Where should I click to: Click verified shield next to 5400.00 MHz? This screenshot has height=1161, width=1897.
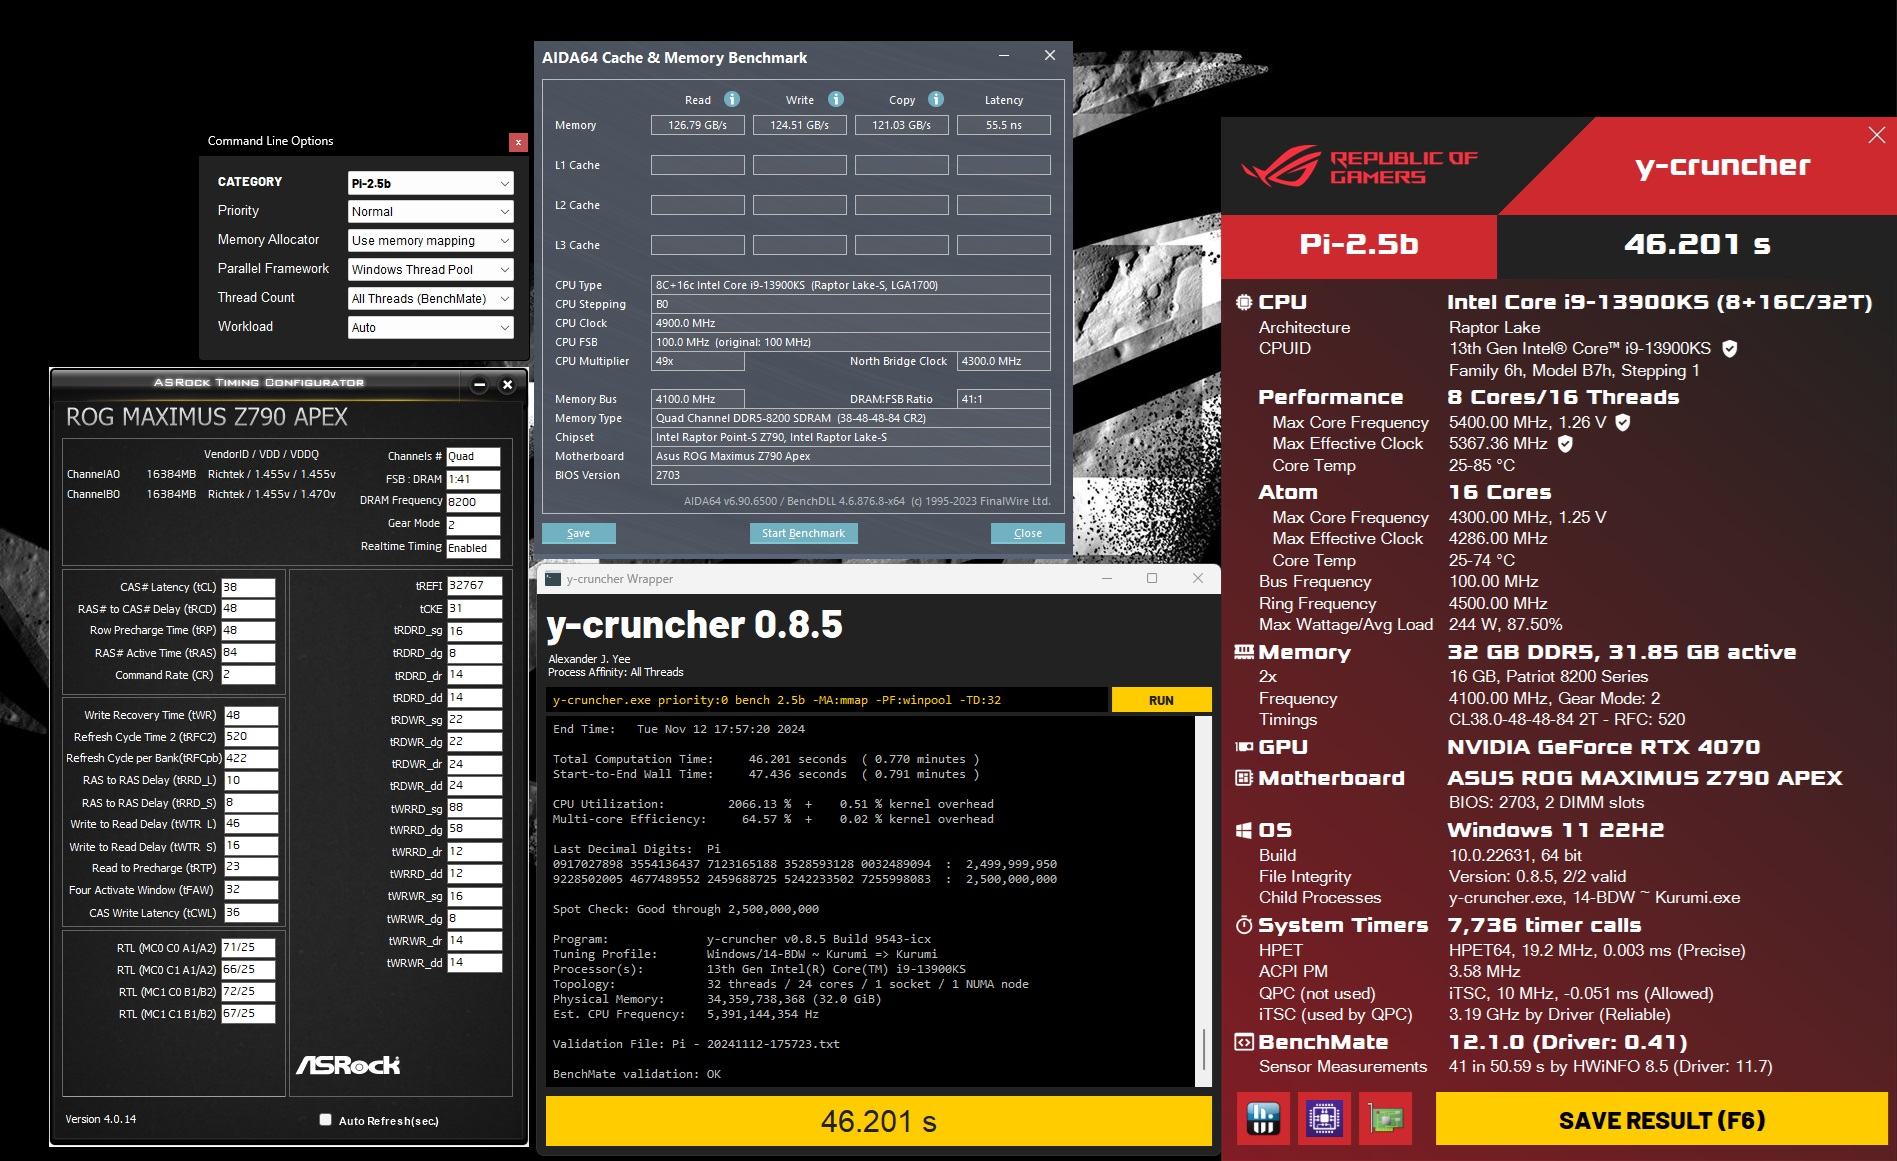1623,422
